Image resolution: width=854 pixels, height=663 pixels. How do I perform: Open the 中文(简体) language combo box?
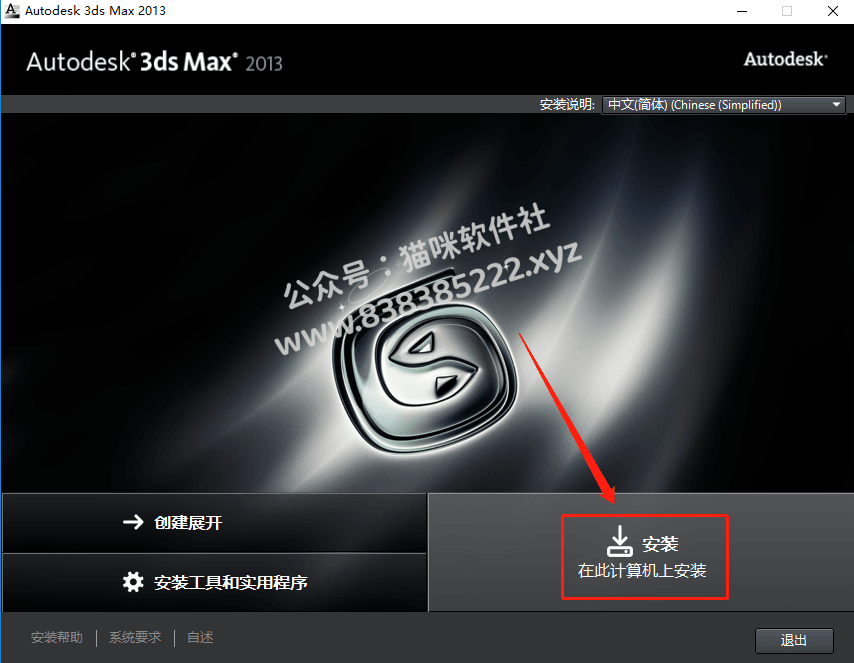[x=723, y=105]
